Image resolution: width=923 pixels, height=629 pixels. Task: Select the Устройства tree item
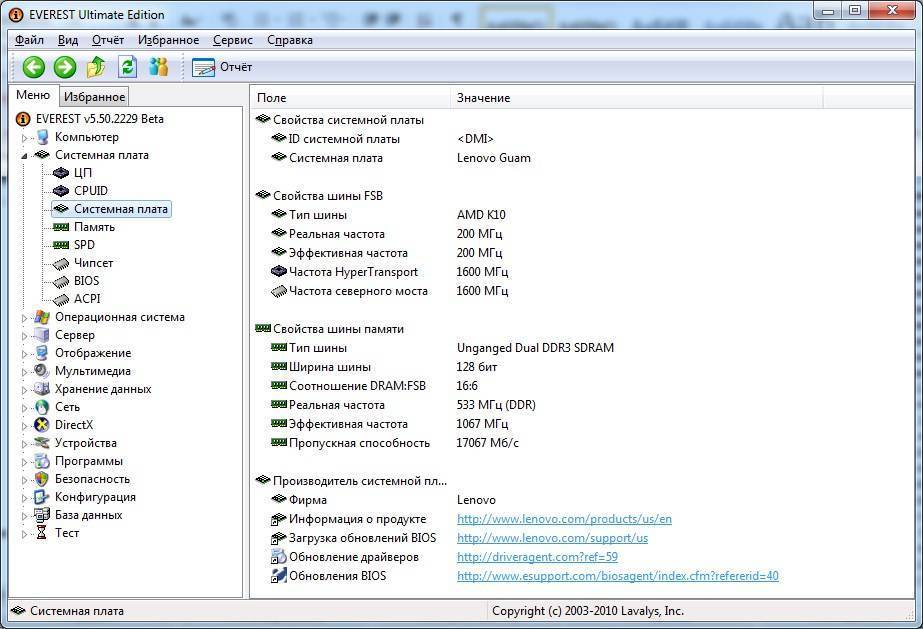click(x=85, y=443)
